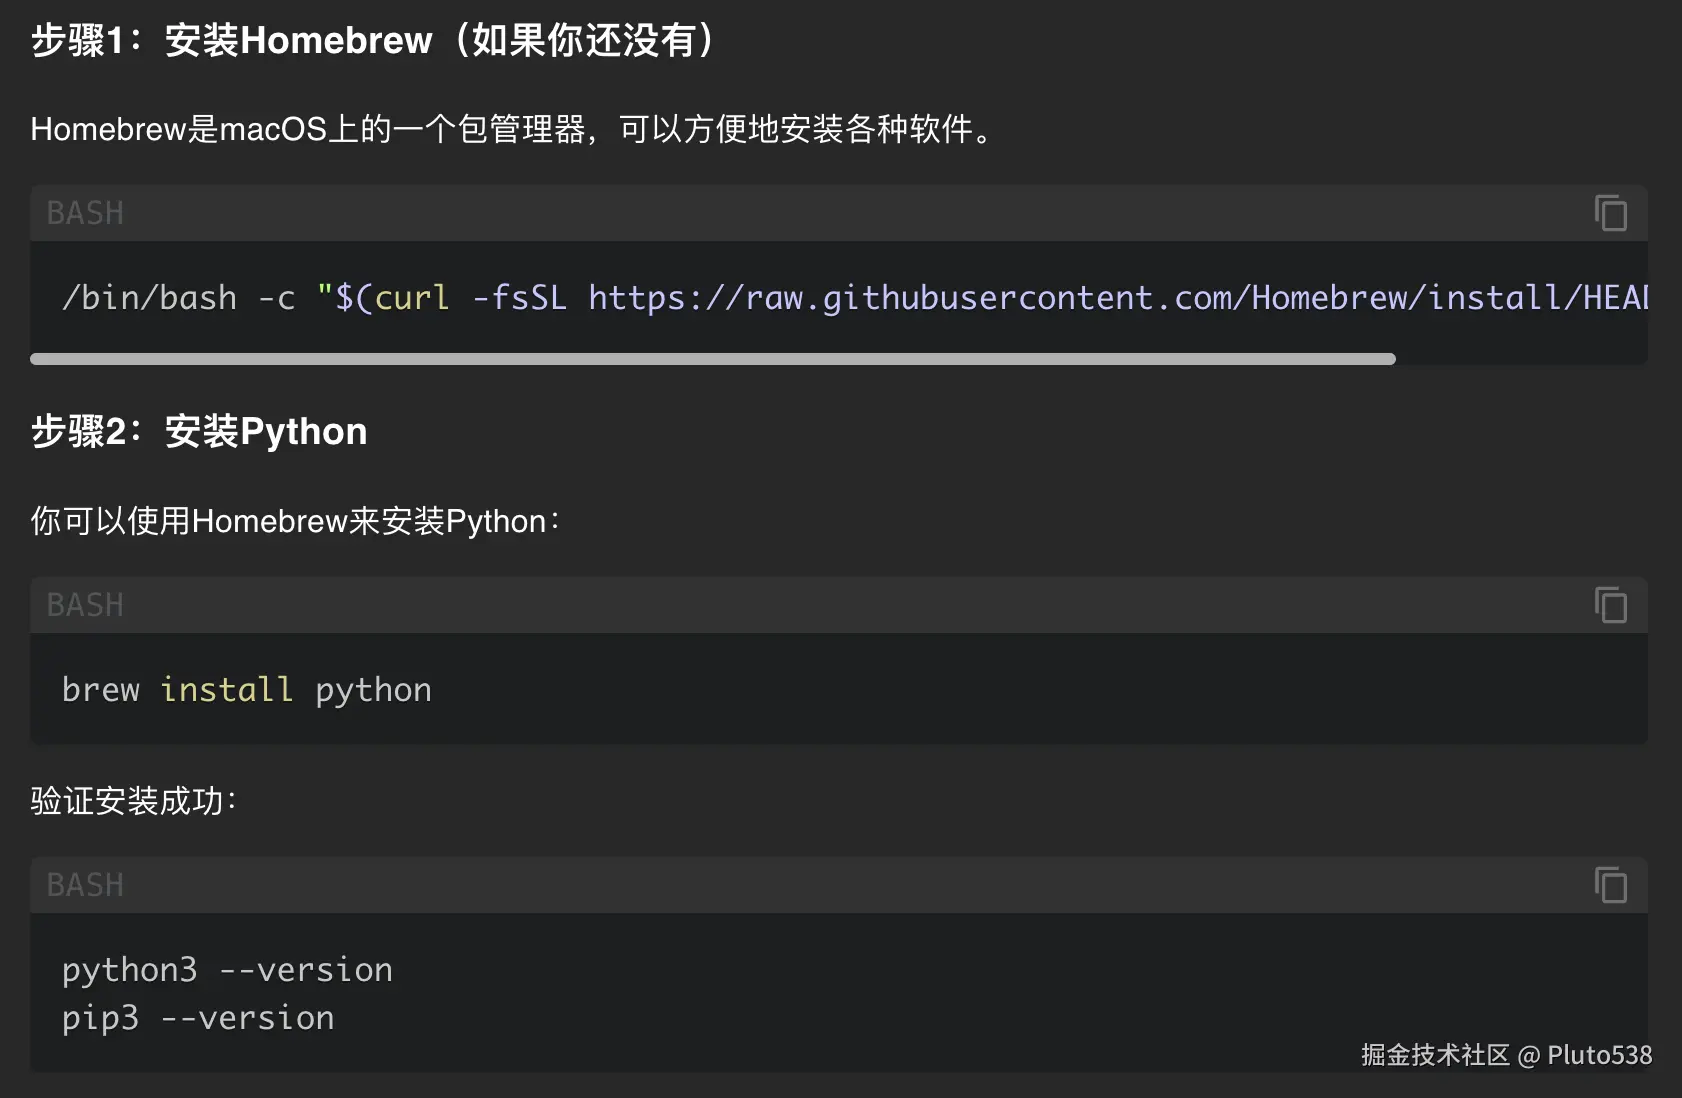Click the /bin/bash -c text in the first code block
1682x1098 pixels.
(x=178, y=298)
